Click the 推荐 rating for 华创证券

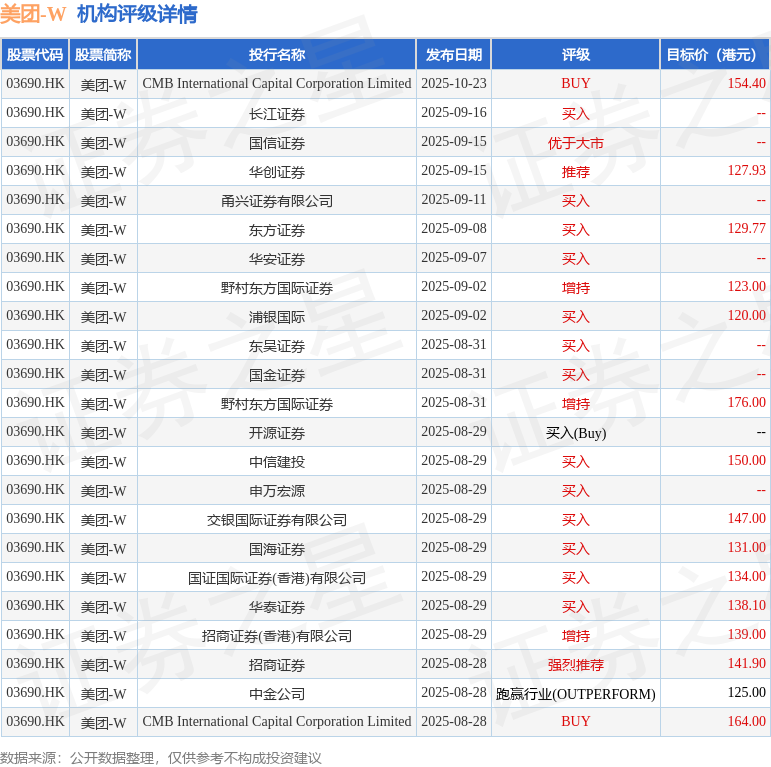click(x=576, y=172)
